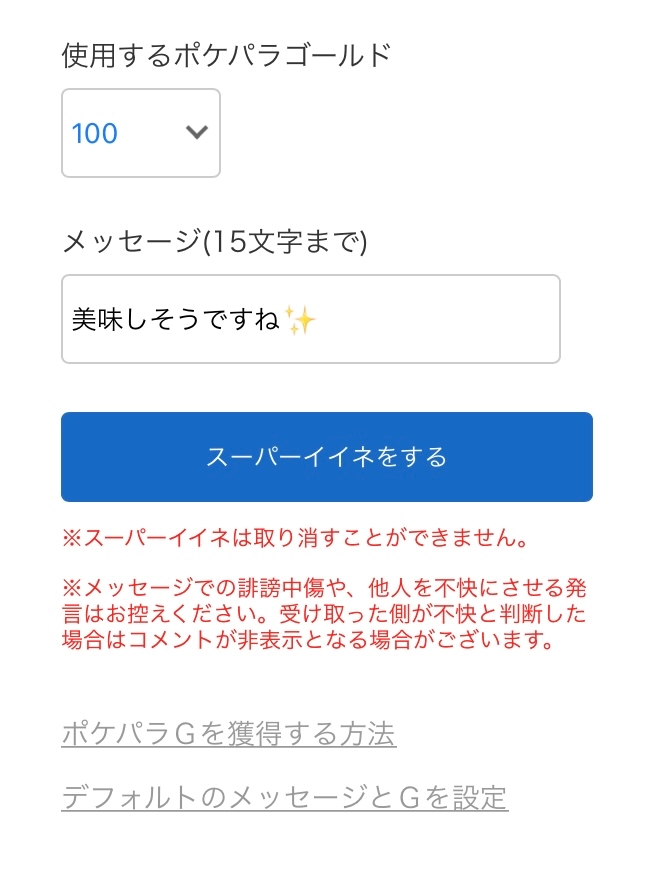Click the メッセージ(15文字まで) label
Viewport: 648px width, 871px height.
coord(214,241)
